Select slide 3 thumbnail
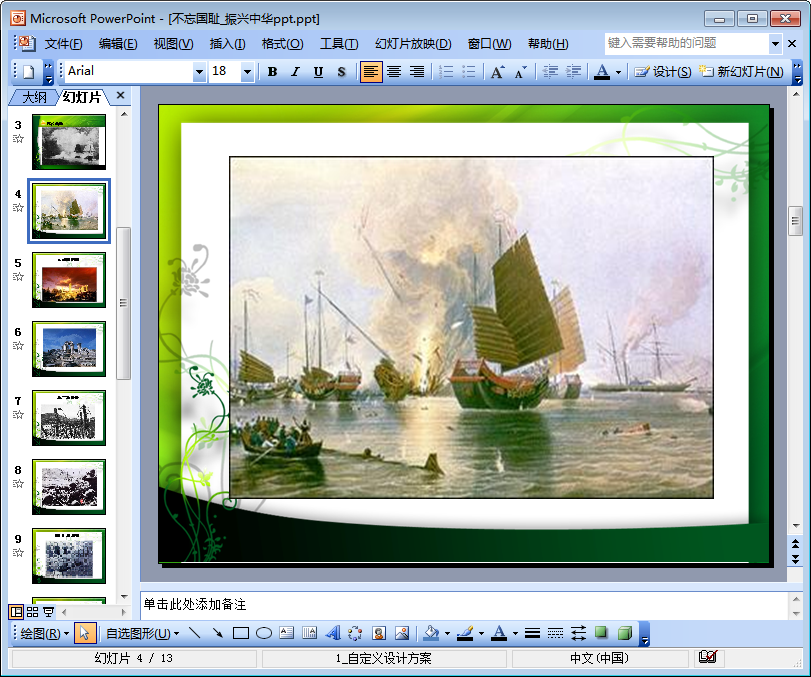The image size is (811, 677). tap(69, 142)
